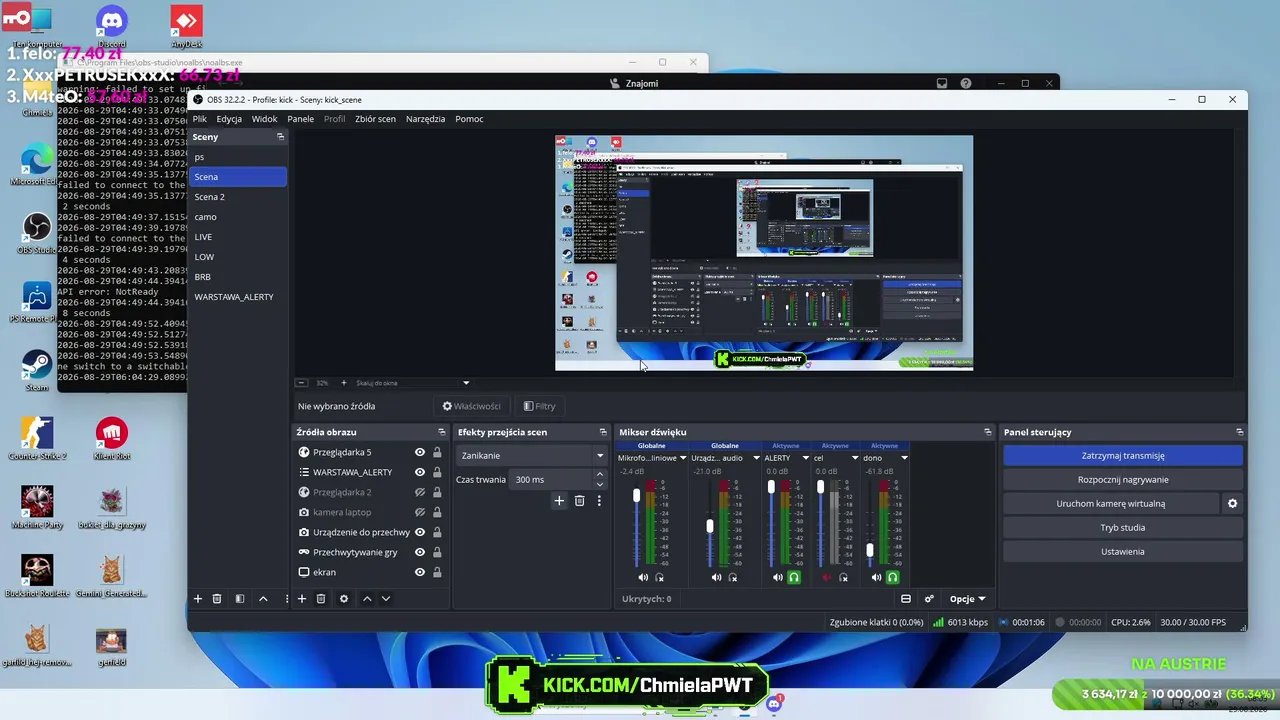Open the Zanikanie transition dropdown
Image resolution: width=1280 pixels, height=720 pixels.
click(532, 456)
